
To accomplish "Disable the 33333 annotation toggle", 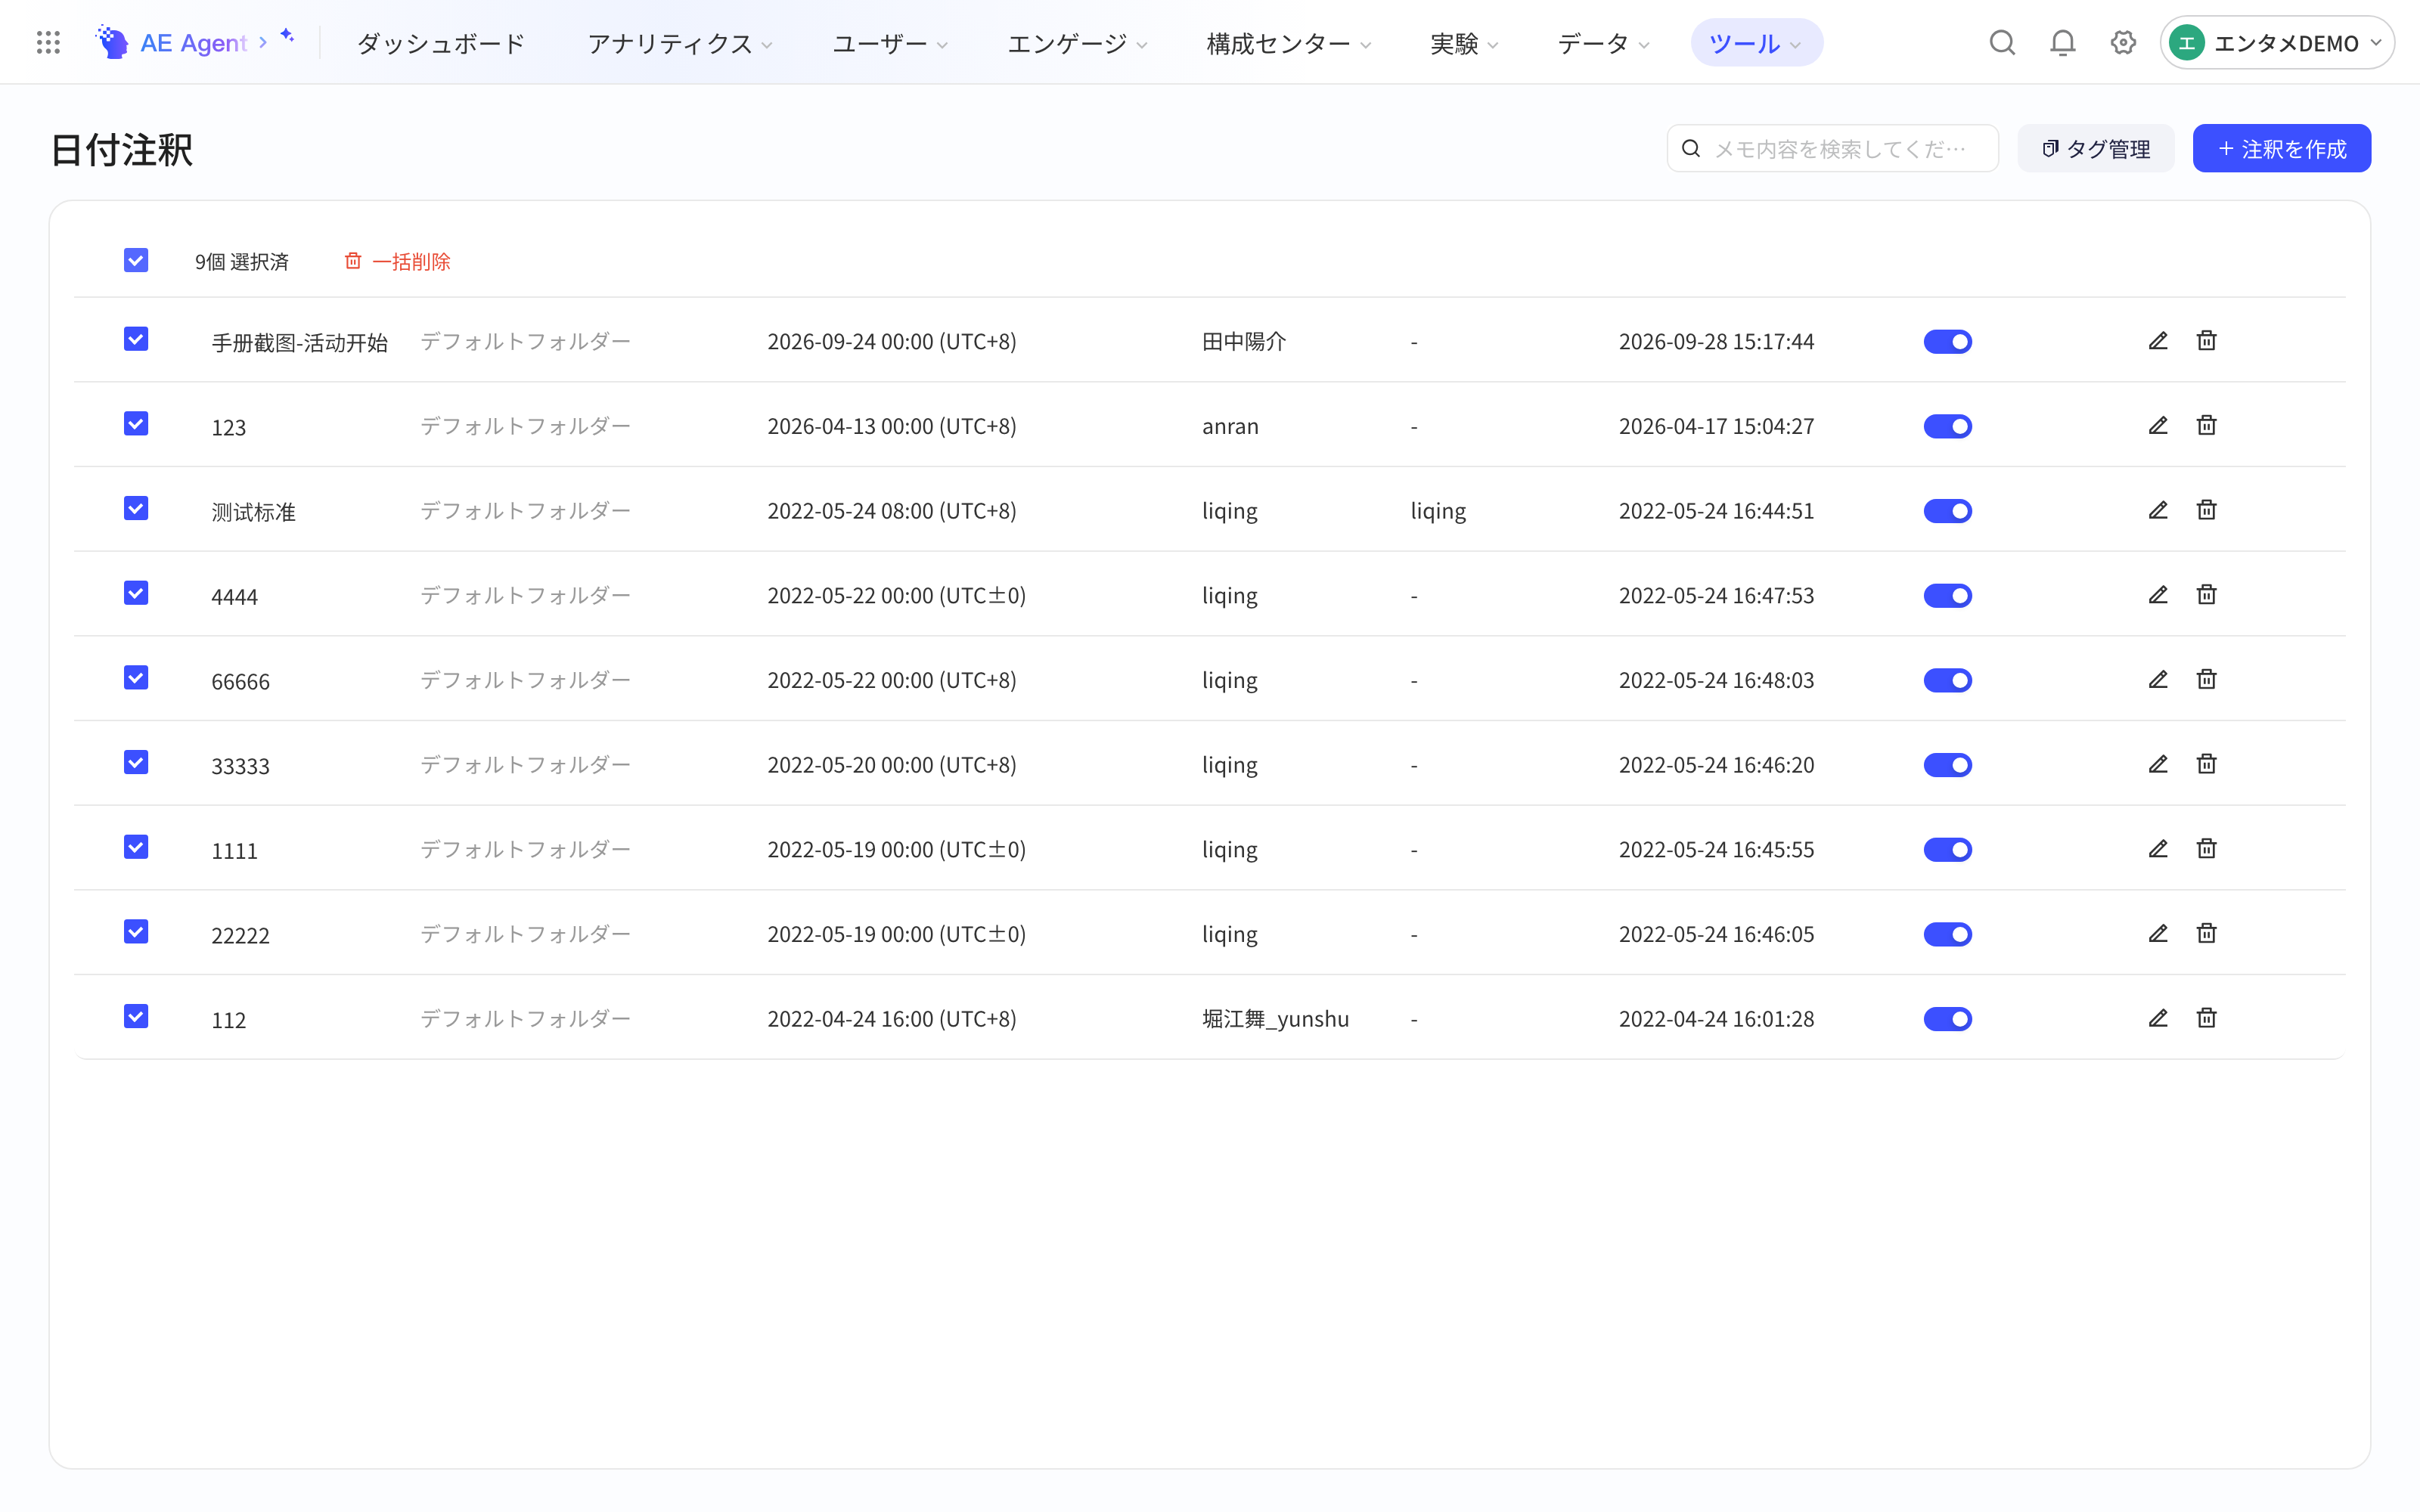I will coord(1947,764).
